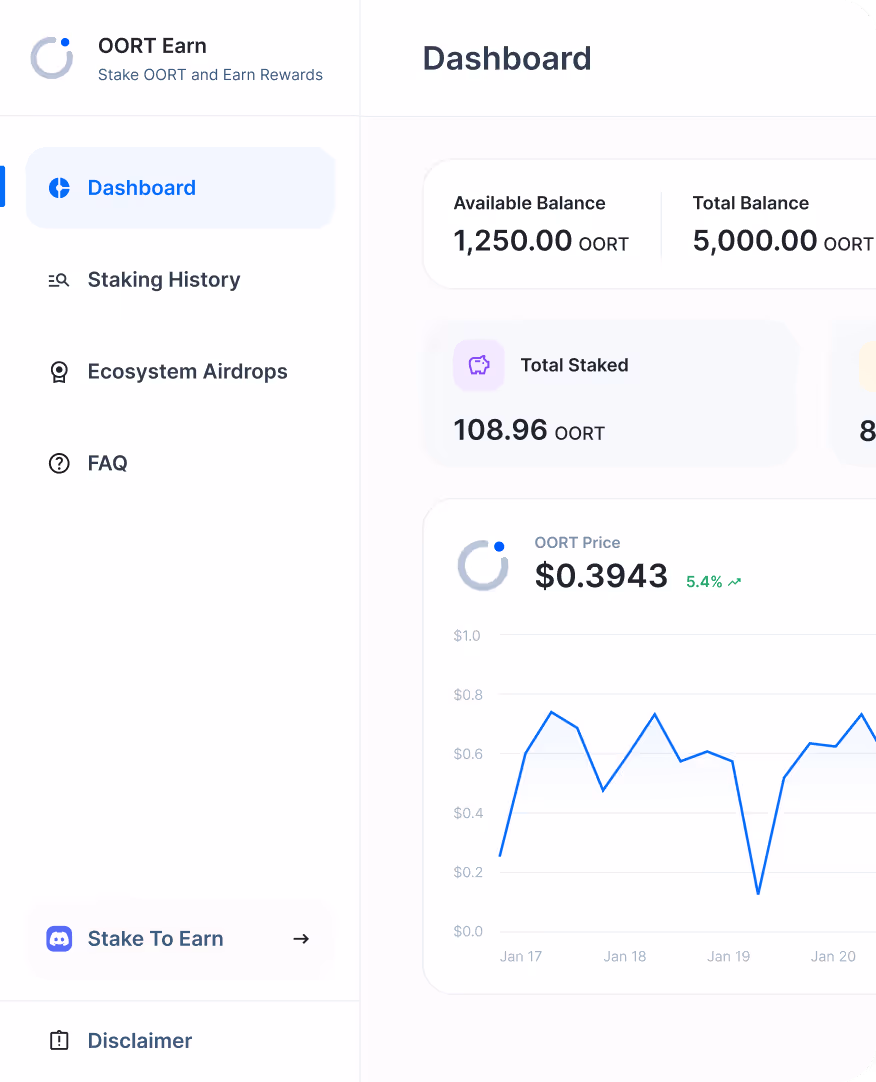
Task: Click the Jan 19 chart date label
Action: (728, 957)
